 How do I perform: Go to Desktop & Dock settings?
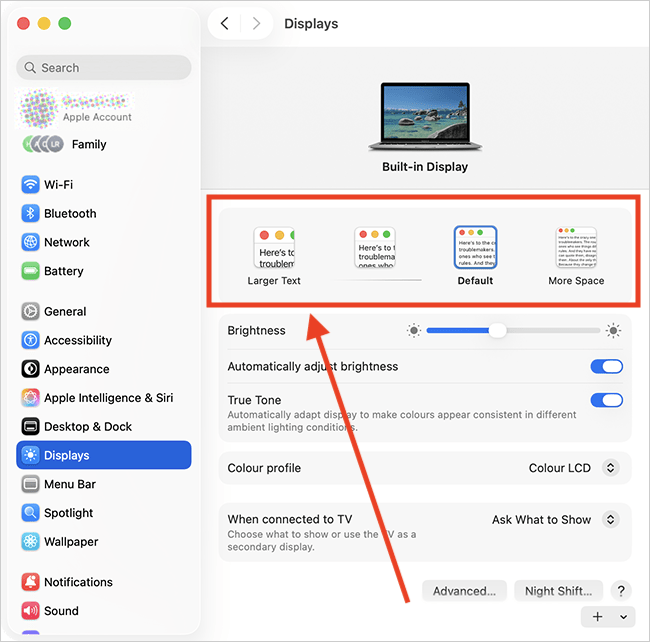tap(88, 427)
